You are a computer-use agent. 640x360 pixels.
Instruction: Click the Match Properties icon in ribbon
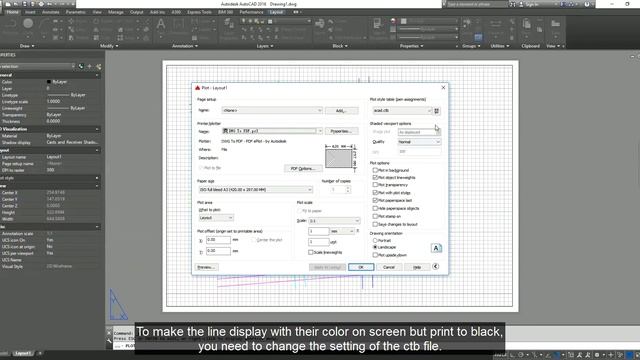378,24
